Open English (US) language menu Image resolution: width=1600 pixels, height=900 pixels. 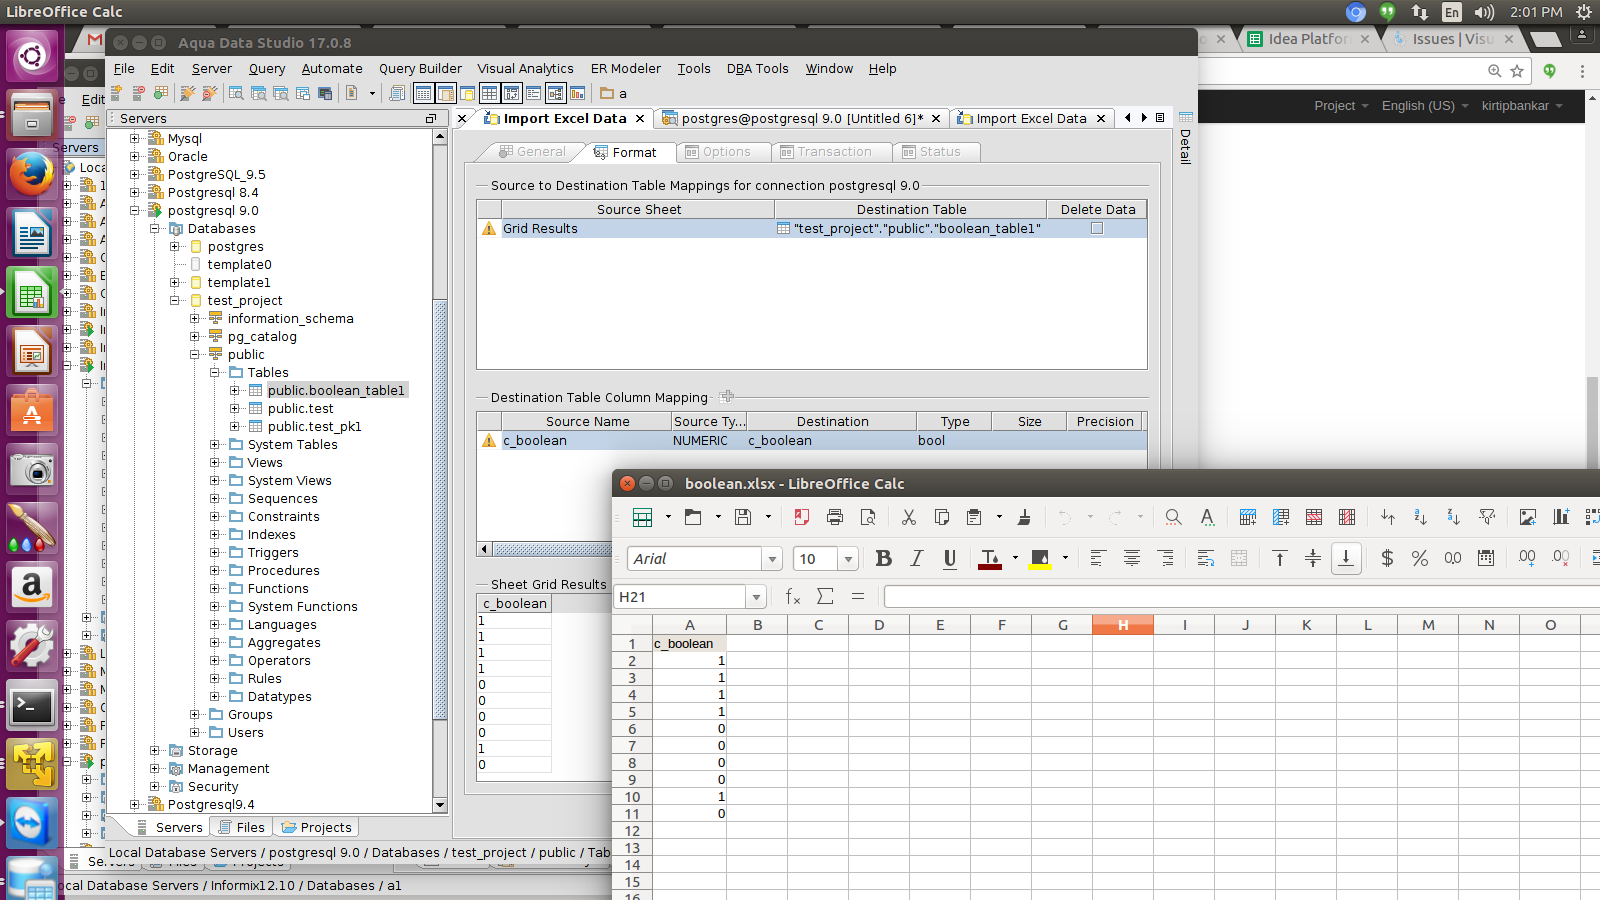1425,105
